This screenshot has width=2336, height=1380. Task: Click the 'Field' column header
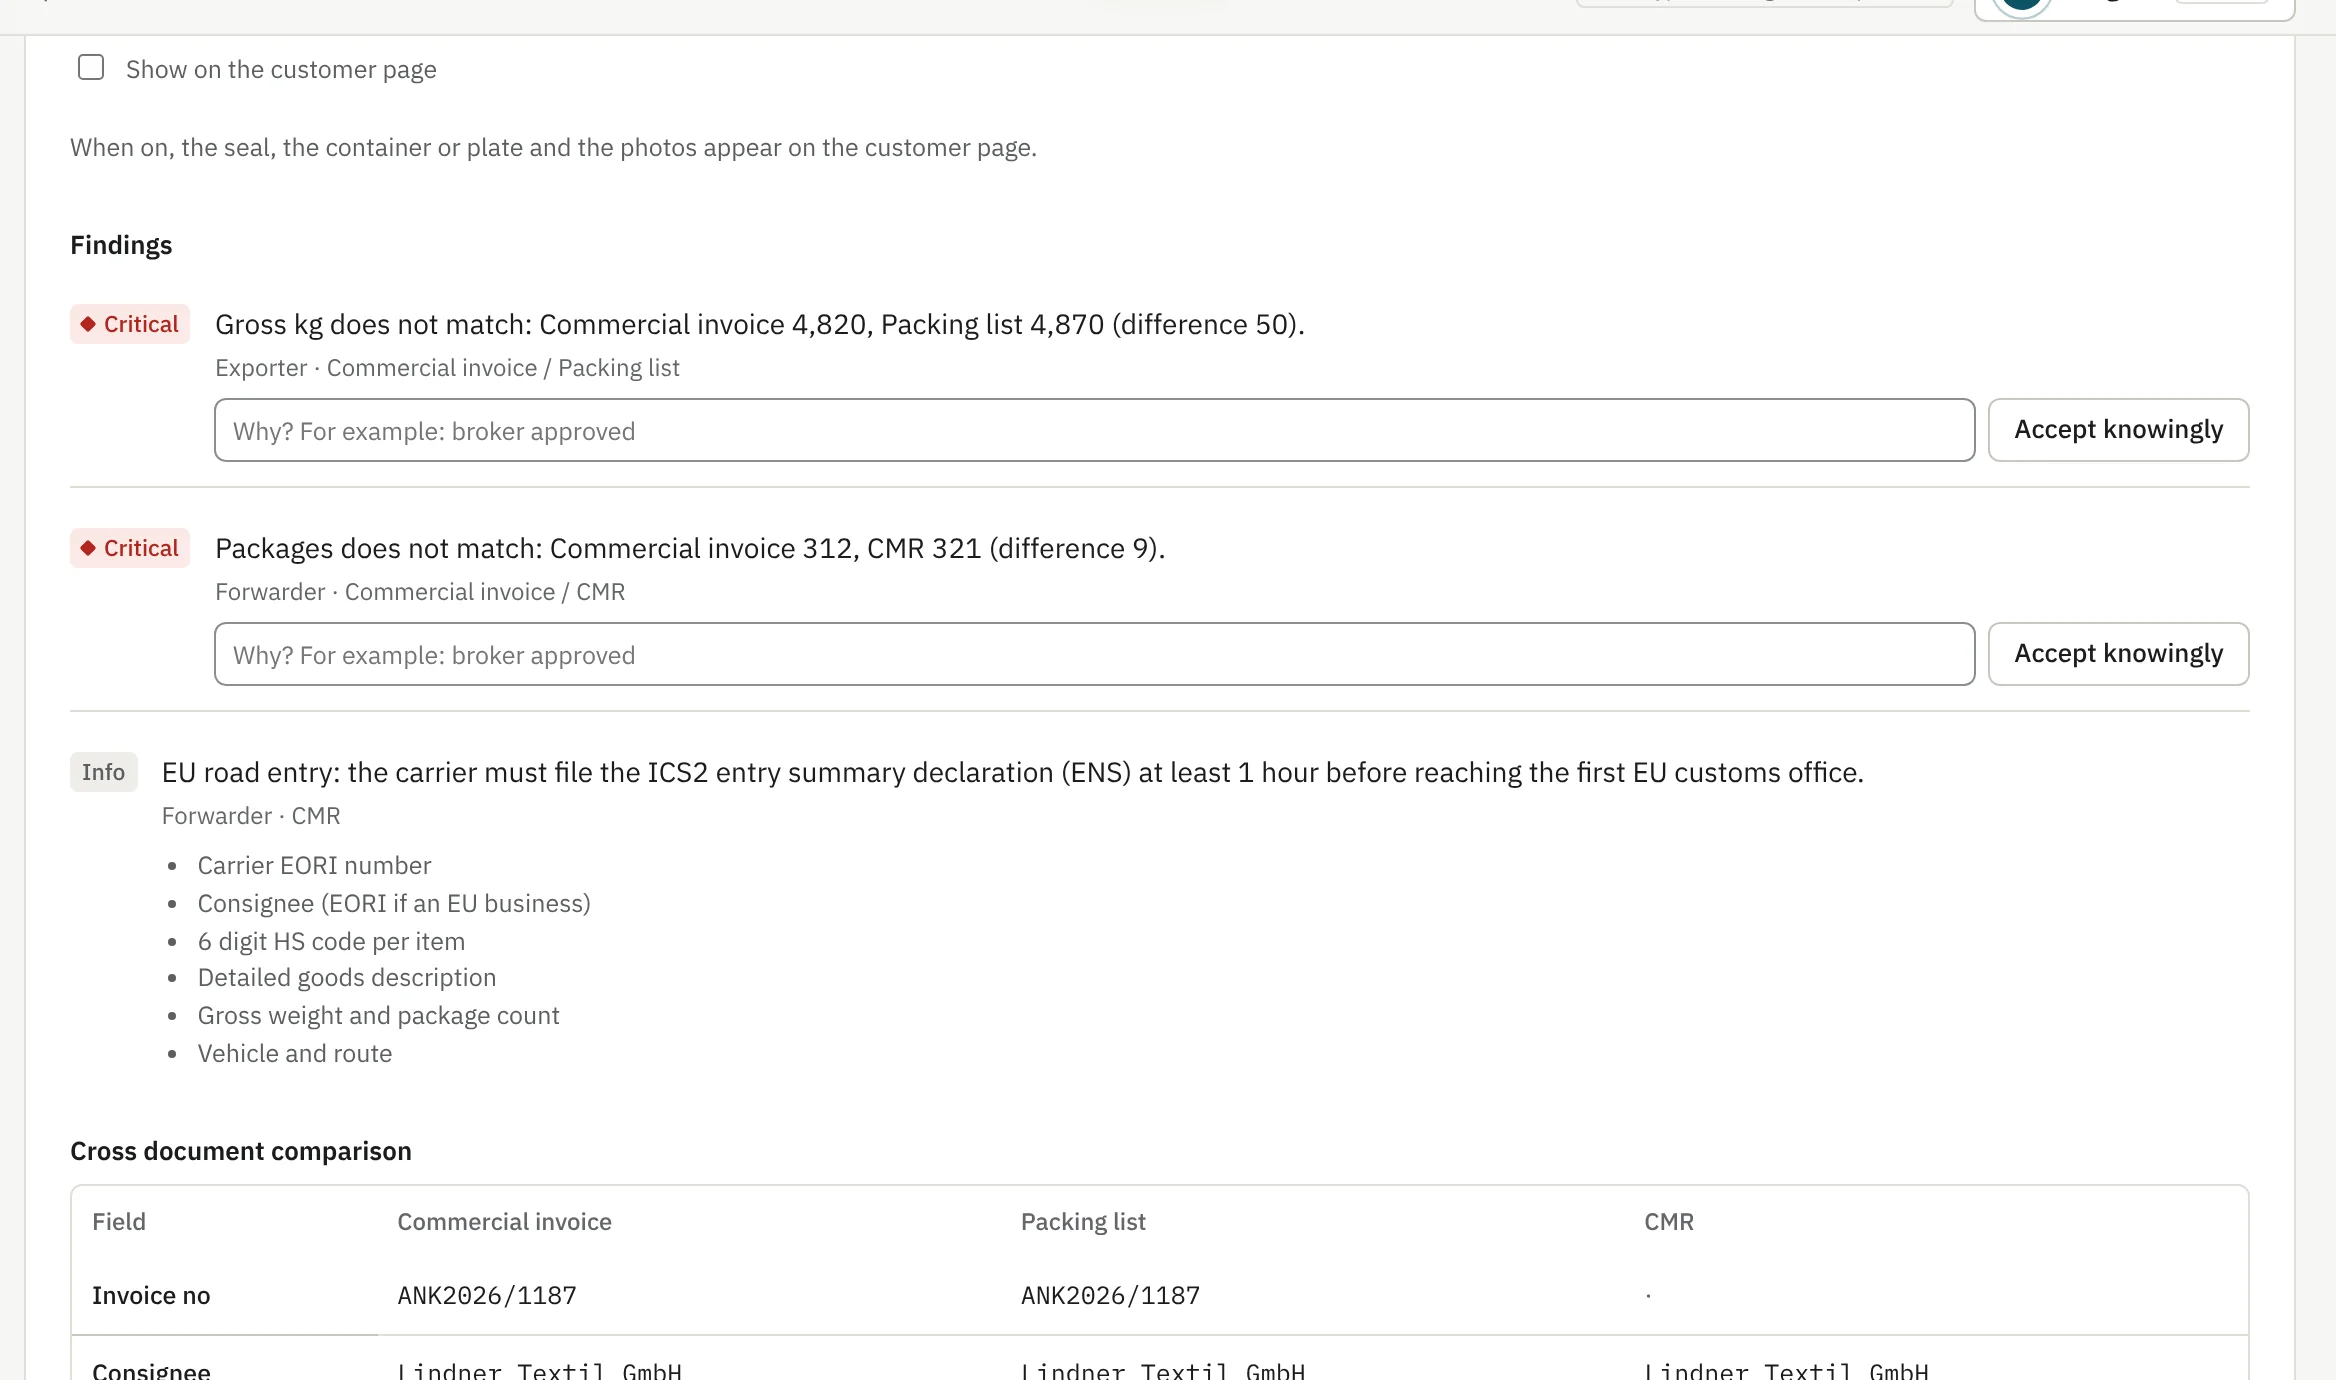coord(119,1222)
